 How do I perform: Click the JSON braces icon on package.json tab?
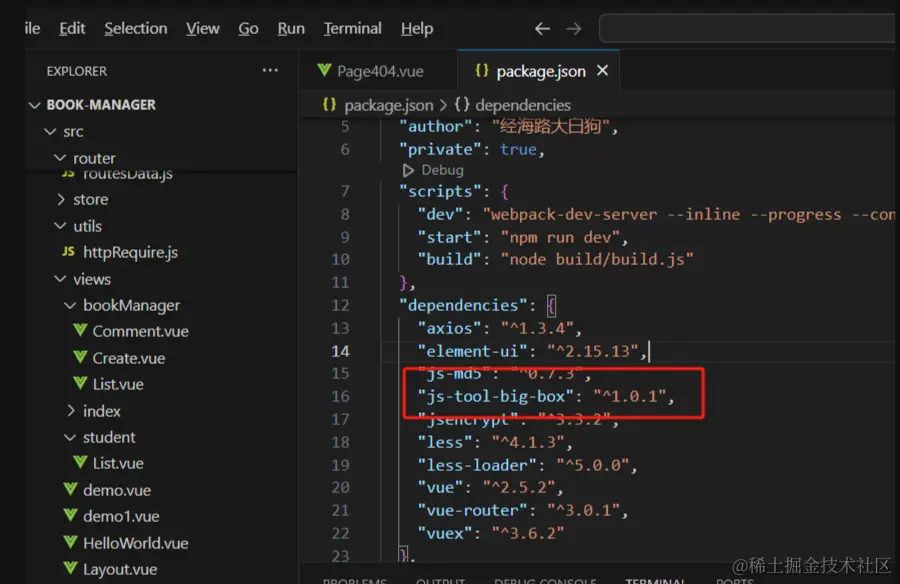482,70
